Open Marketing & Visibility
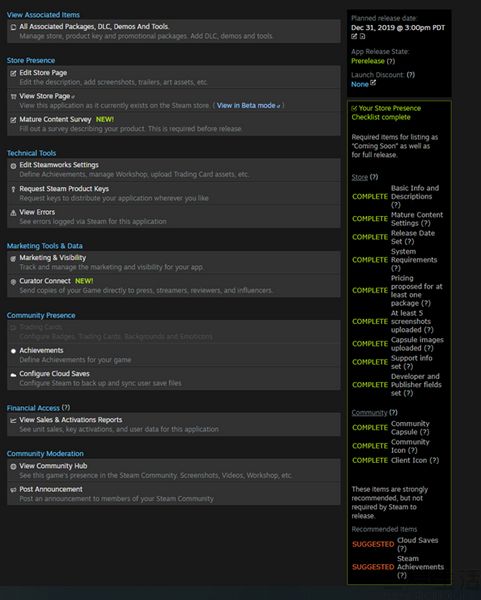Image resolution: width=481 pixels, height=600 pixels. (53, 258)
